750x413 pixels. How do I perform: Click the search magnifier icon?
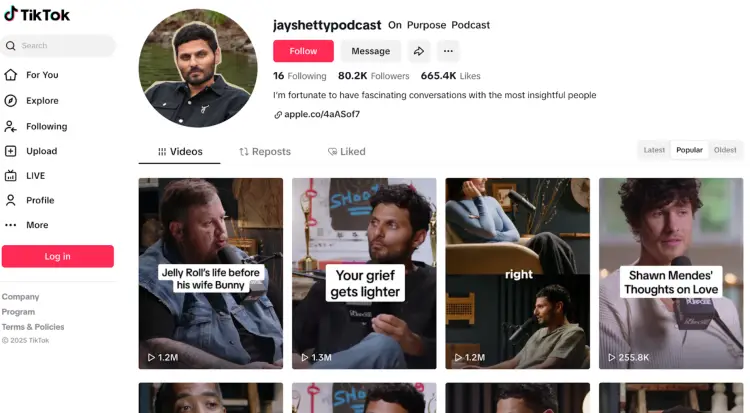tap(11, 45)
